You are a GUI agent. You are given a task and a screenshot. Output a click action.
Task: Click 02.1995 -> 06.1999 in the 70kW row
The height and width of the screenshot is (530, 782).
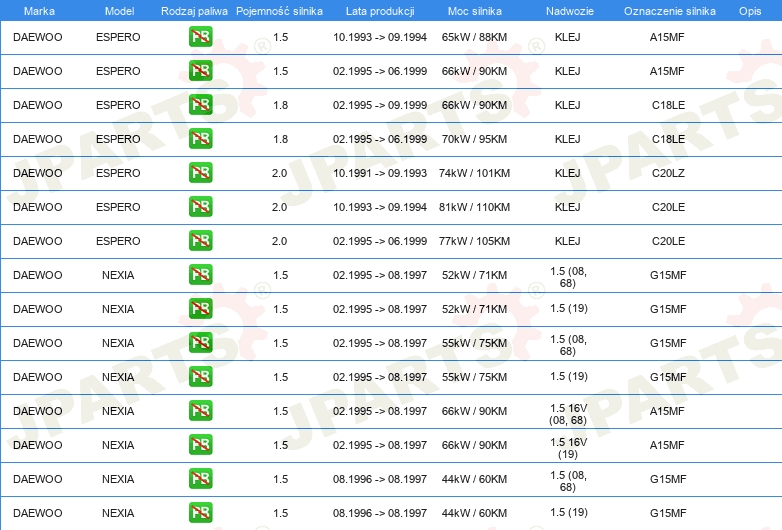[380, 139]
